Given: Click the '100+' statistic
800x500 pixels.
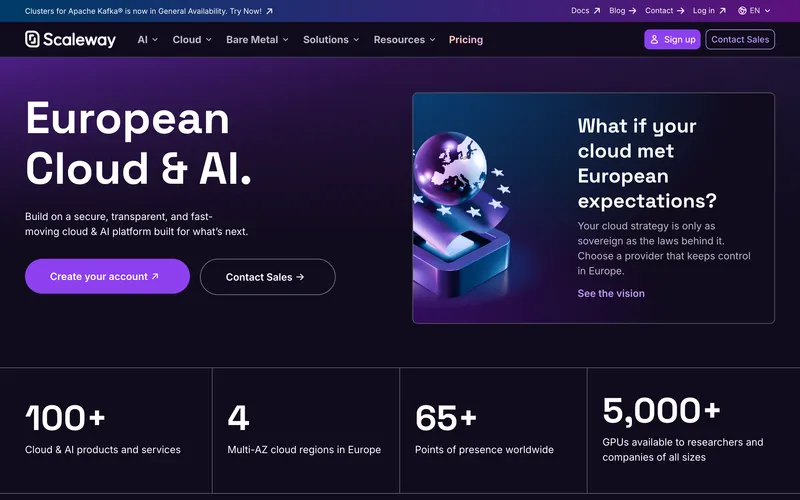Looking at the screenshot, I should tap(65, 418).
